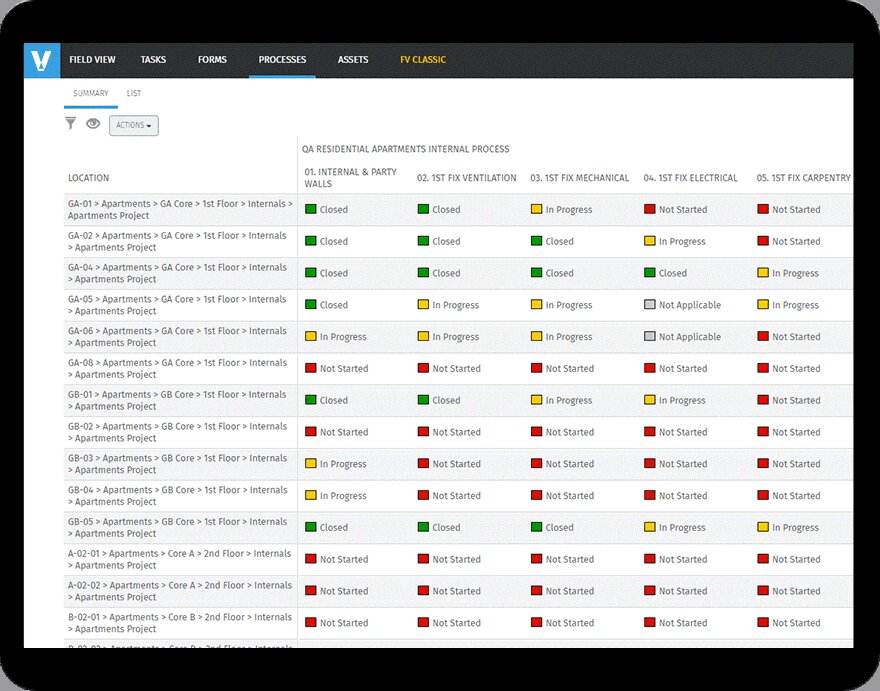The image size is (880, 691).
Task: Select the GA-08 Apartments location row
Action: point(180,369)
